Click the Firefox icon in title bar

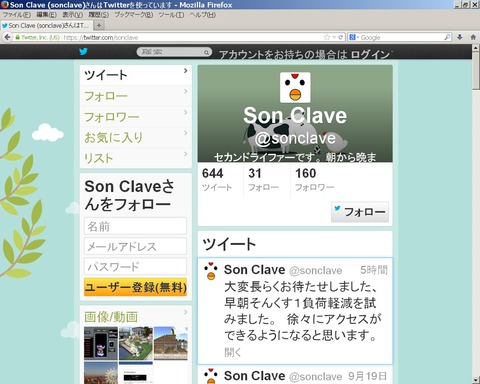(4, 5)
